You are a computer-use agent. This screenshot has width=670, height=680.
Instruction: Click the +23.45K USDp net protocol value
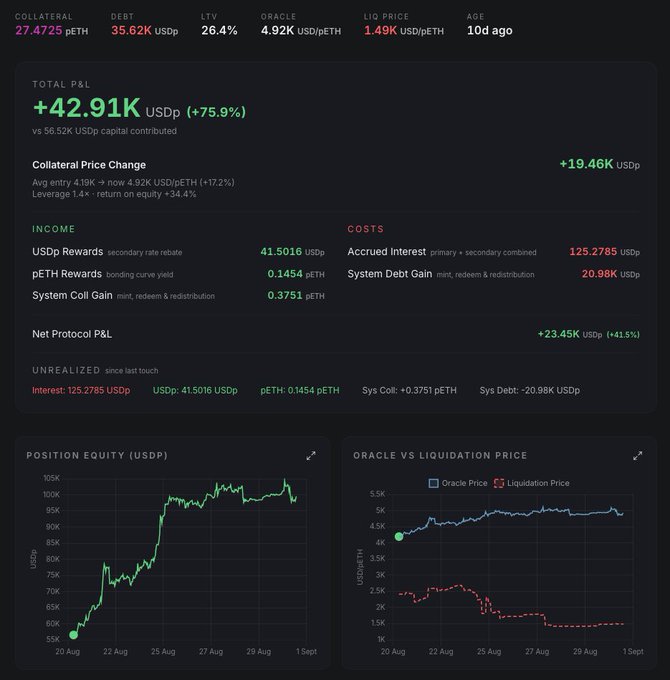point(570,334)
